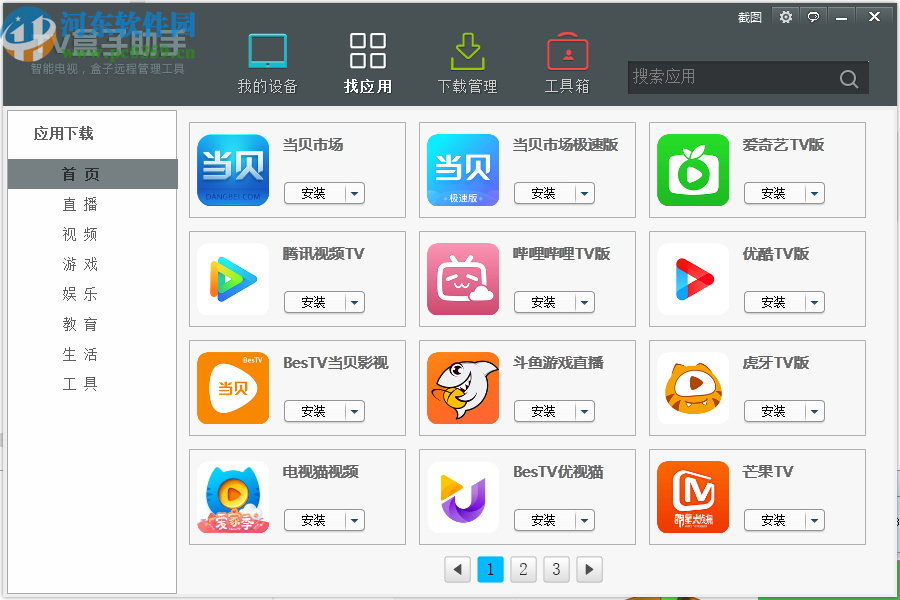Click the 爱奇艺TV版 app icon
This screenshot has width=900, height=600.
[x=693, y=170]
